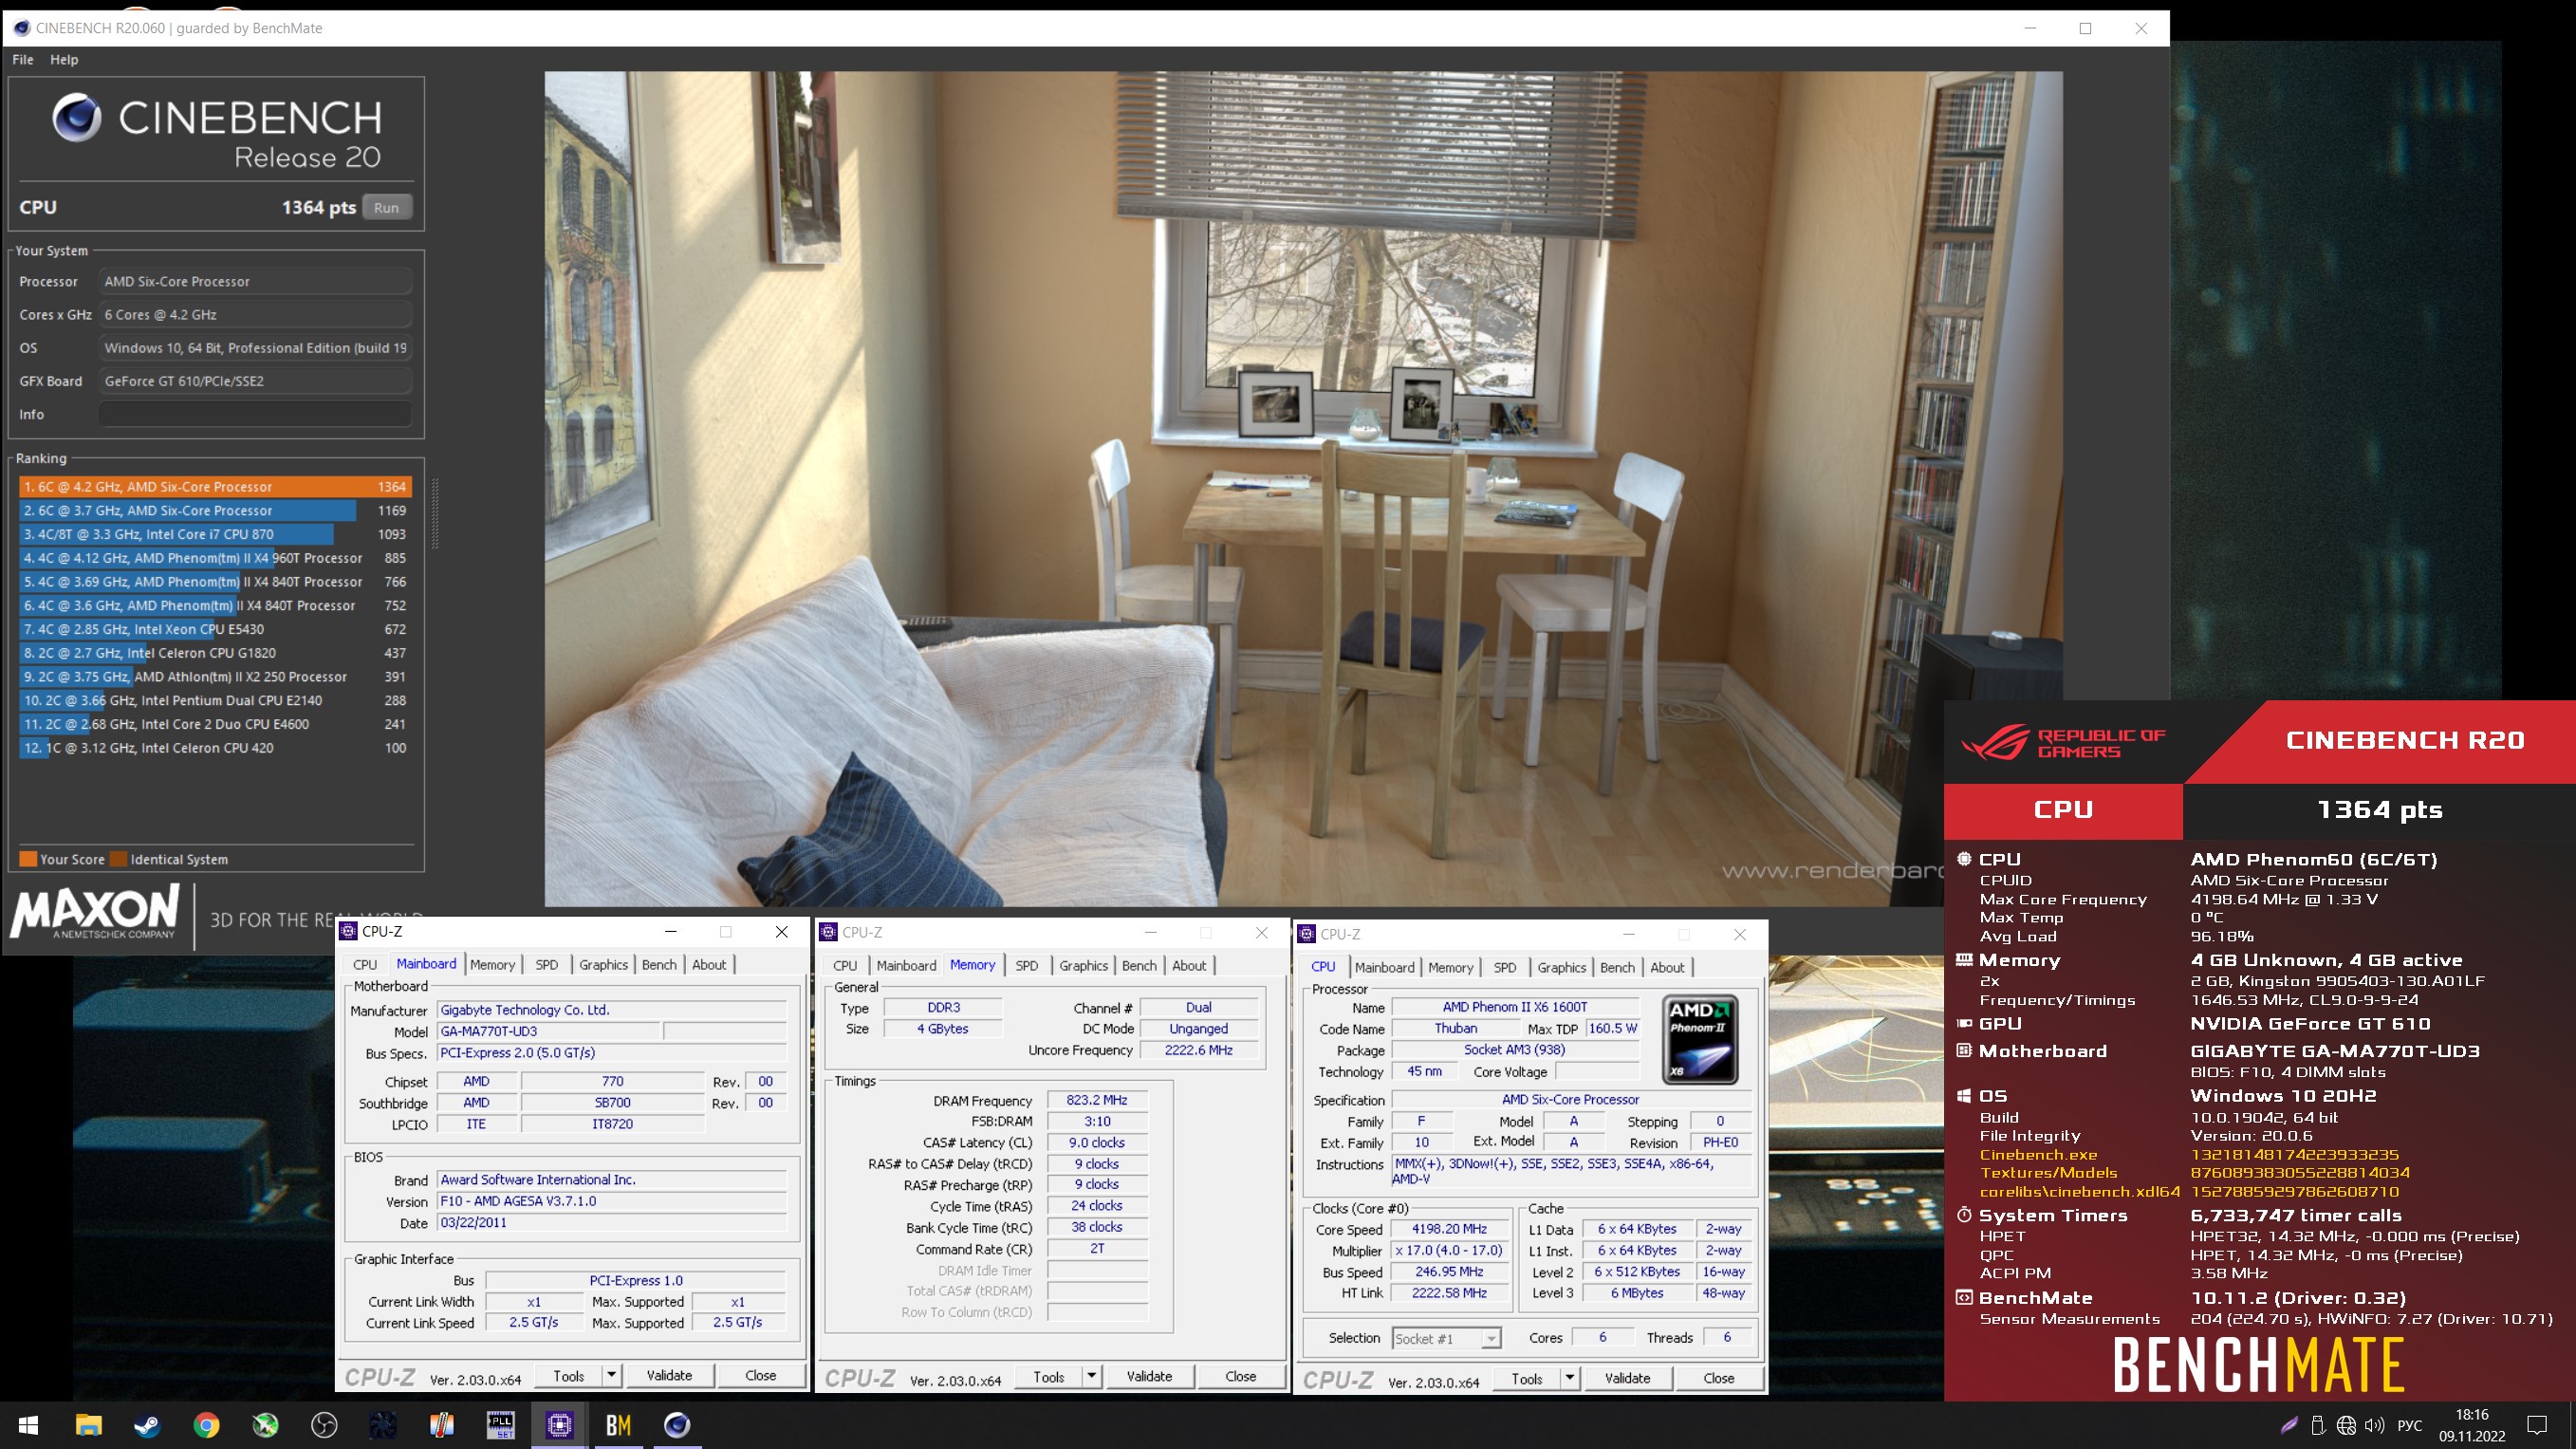The image size is (2576, 1449).
Task: Click the CPU-Z Memory window title icon
Action: 829,932
